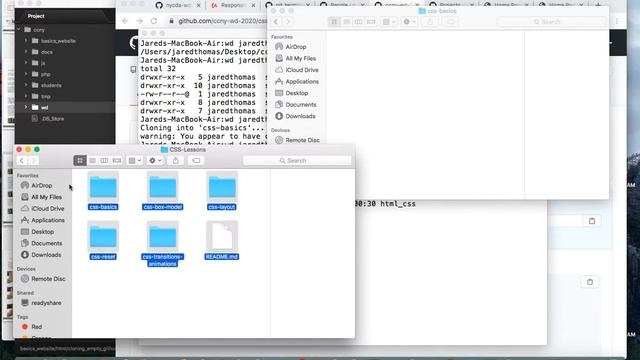
Task: Open the action gear menu in CSS-Lessons
Action: coord(155,160)
